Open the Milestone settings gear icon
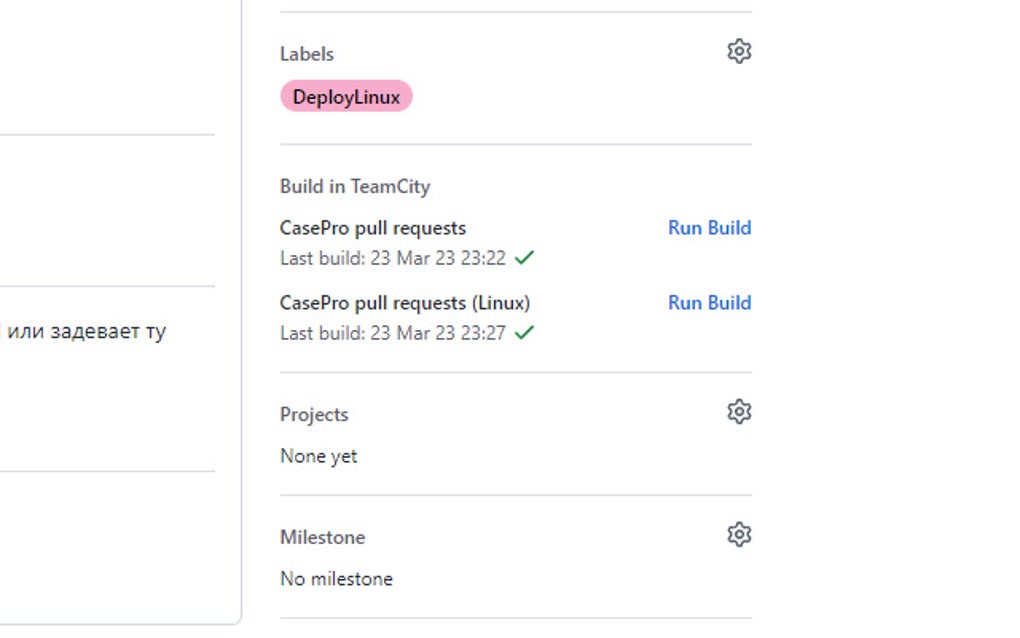 pyautogui.click(x=737, y=534)
